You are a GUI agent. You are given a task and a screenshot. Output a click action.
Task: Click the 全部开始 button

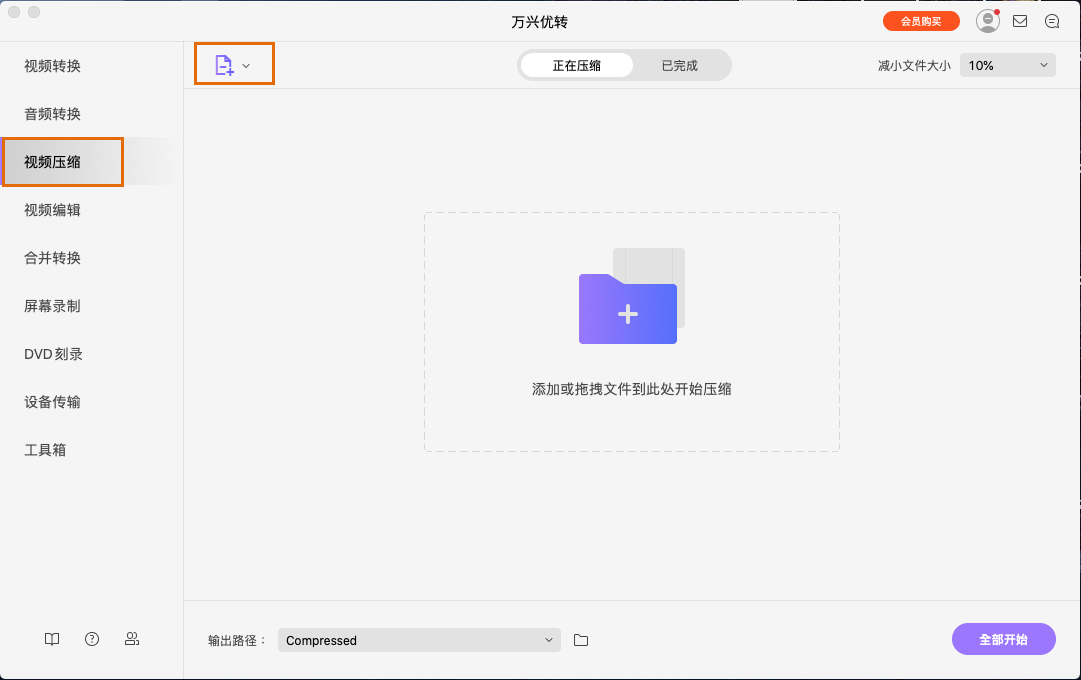point(1003,639)
